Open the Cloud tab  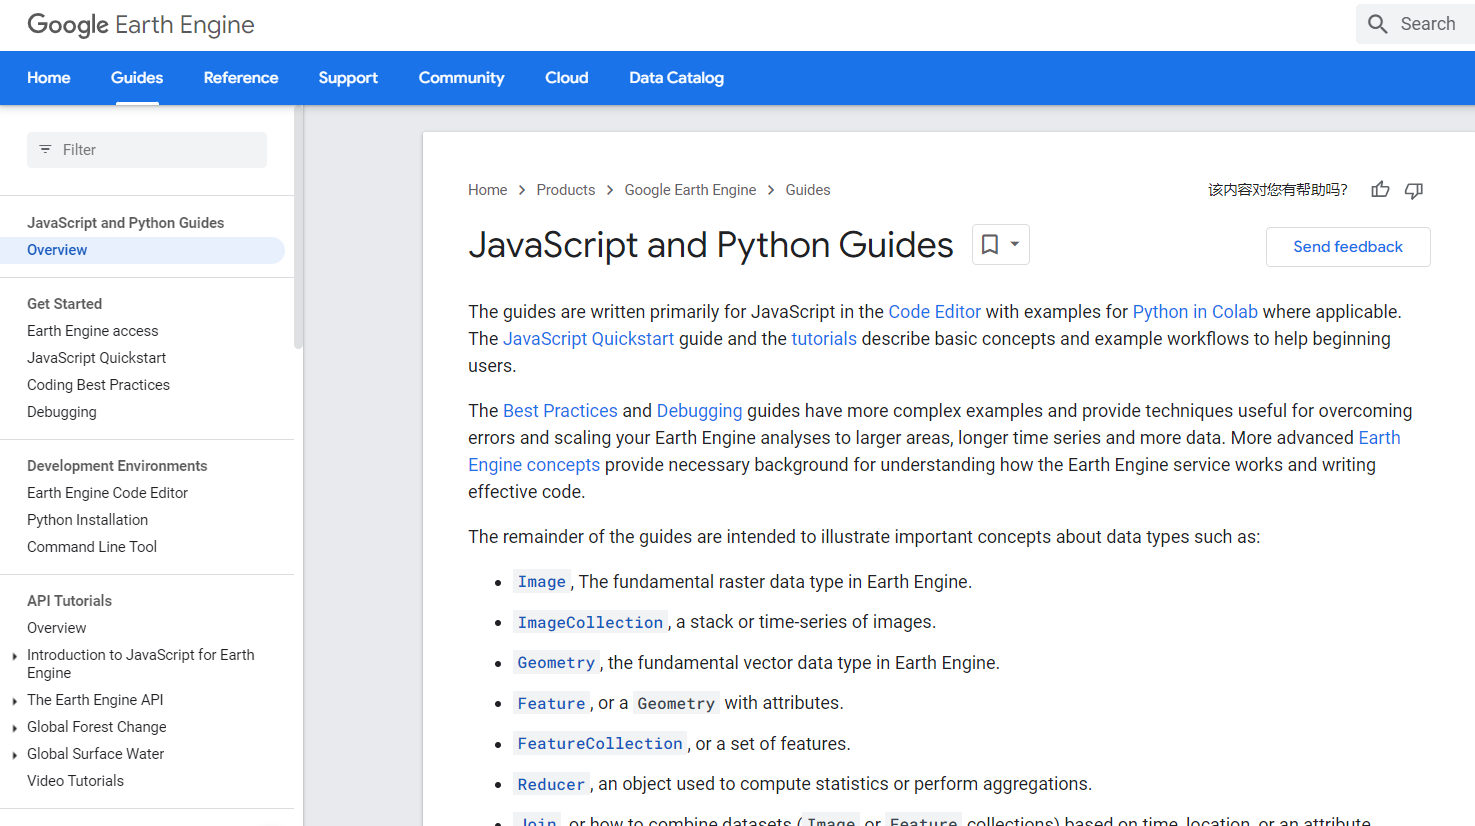(x=567, y=78)
